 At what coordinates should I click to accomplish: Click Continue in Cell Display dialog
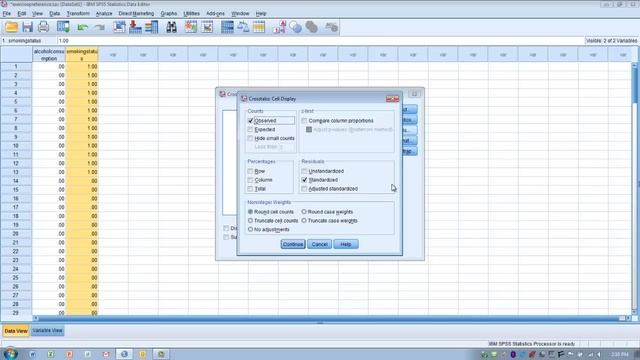coord(293,244)
